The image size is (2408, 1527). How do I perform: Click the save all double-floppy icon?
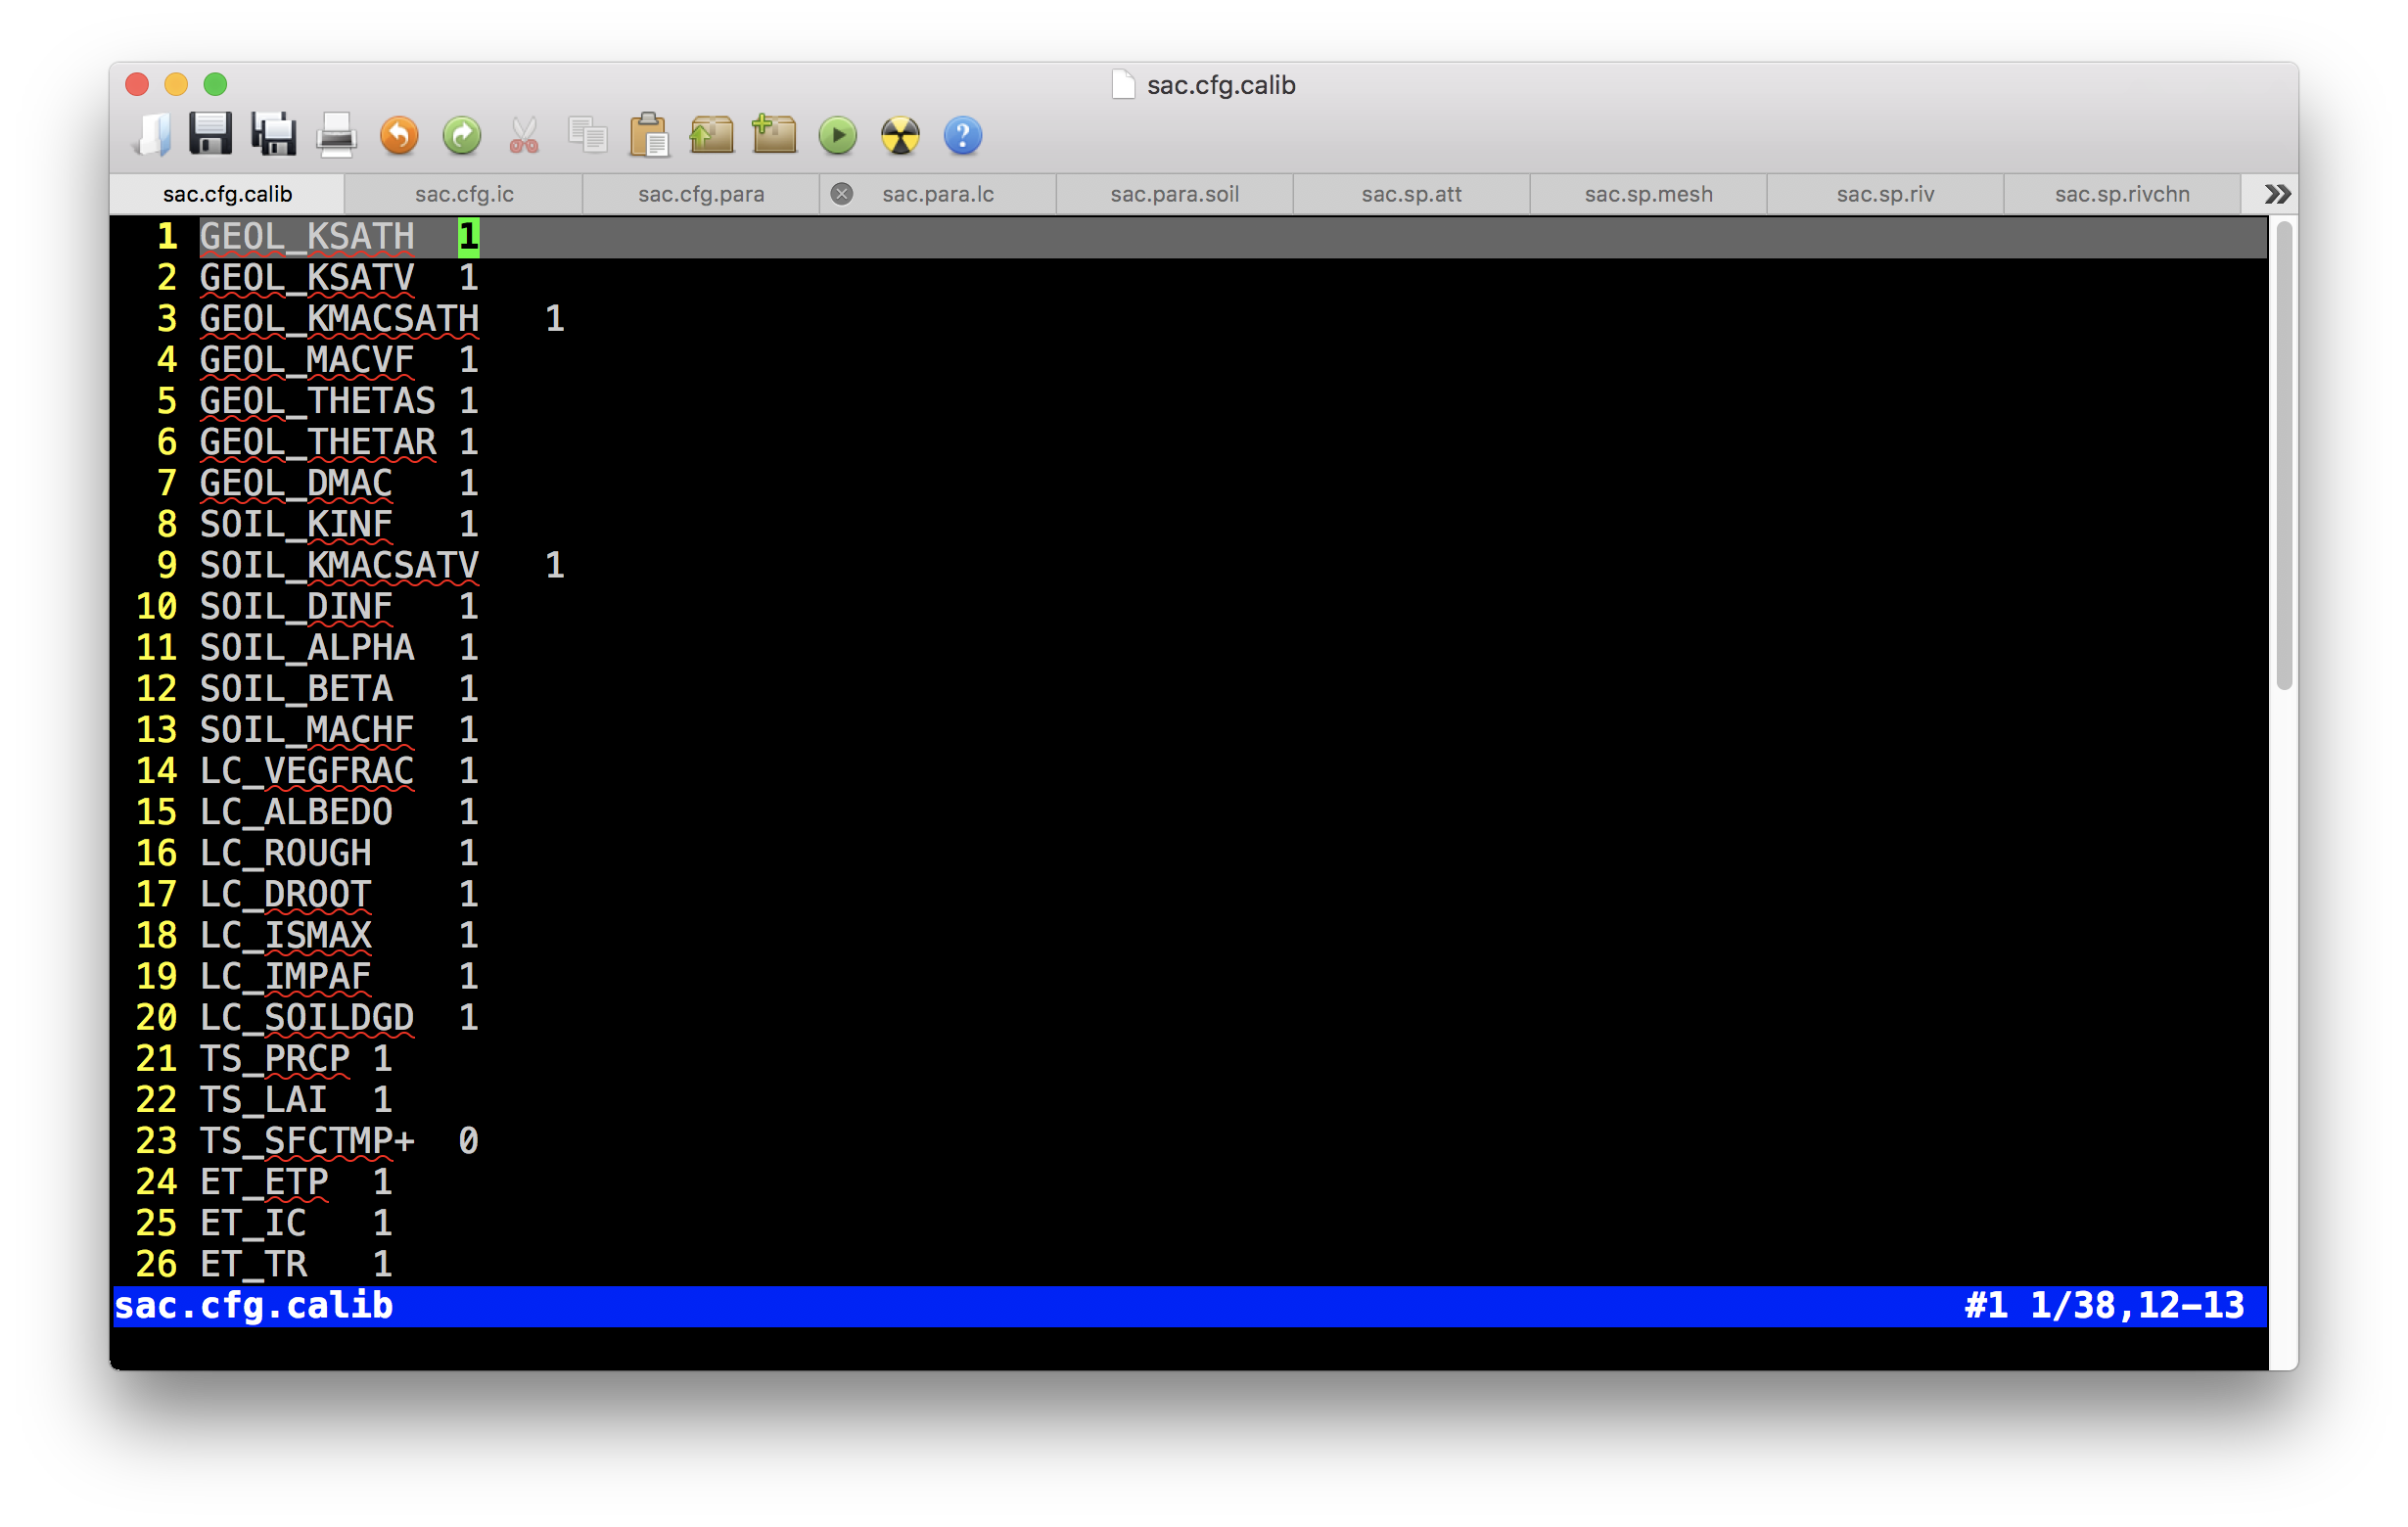[x=273, y=135]
